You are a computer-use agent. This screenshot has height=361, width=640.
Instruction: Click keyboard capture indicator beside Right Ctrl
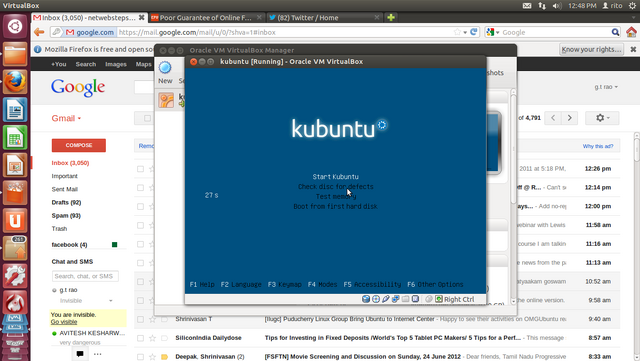[x=439, y=299]
